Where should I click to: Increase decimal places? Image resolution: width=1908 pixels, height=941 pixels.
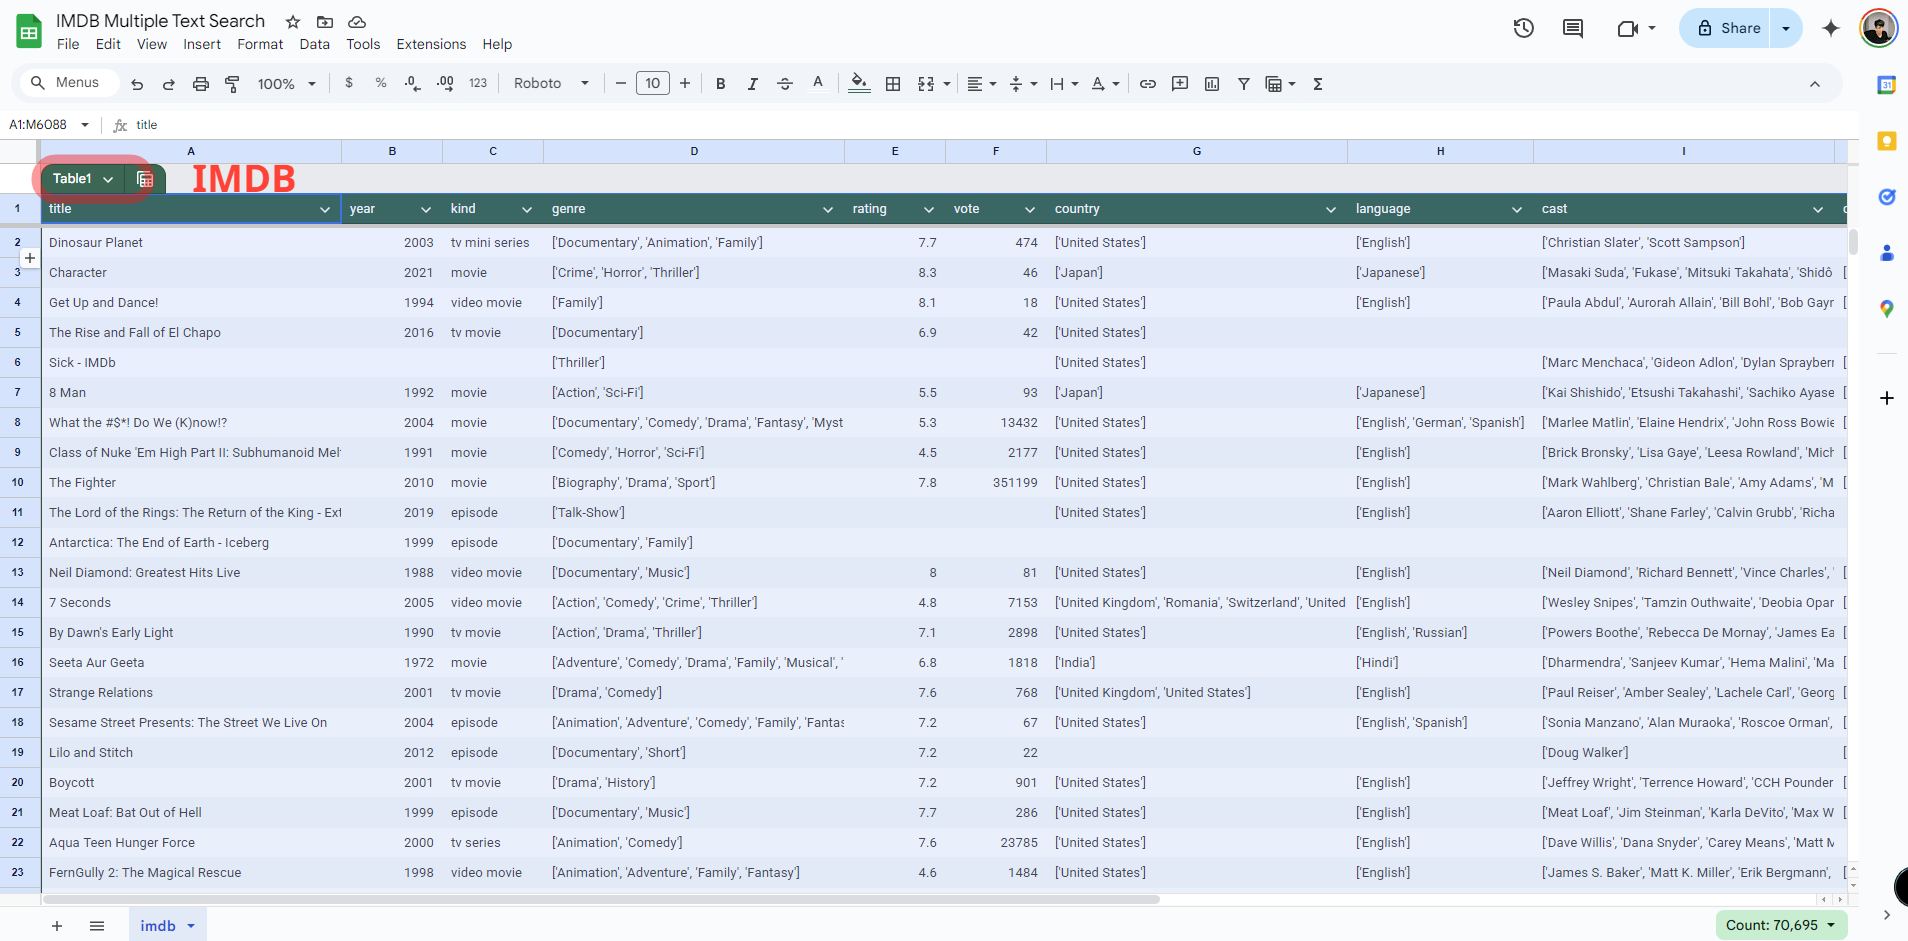pyautogui.click(x=446, y=83)
